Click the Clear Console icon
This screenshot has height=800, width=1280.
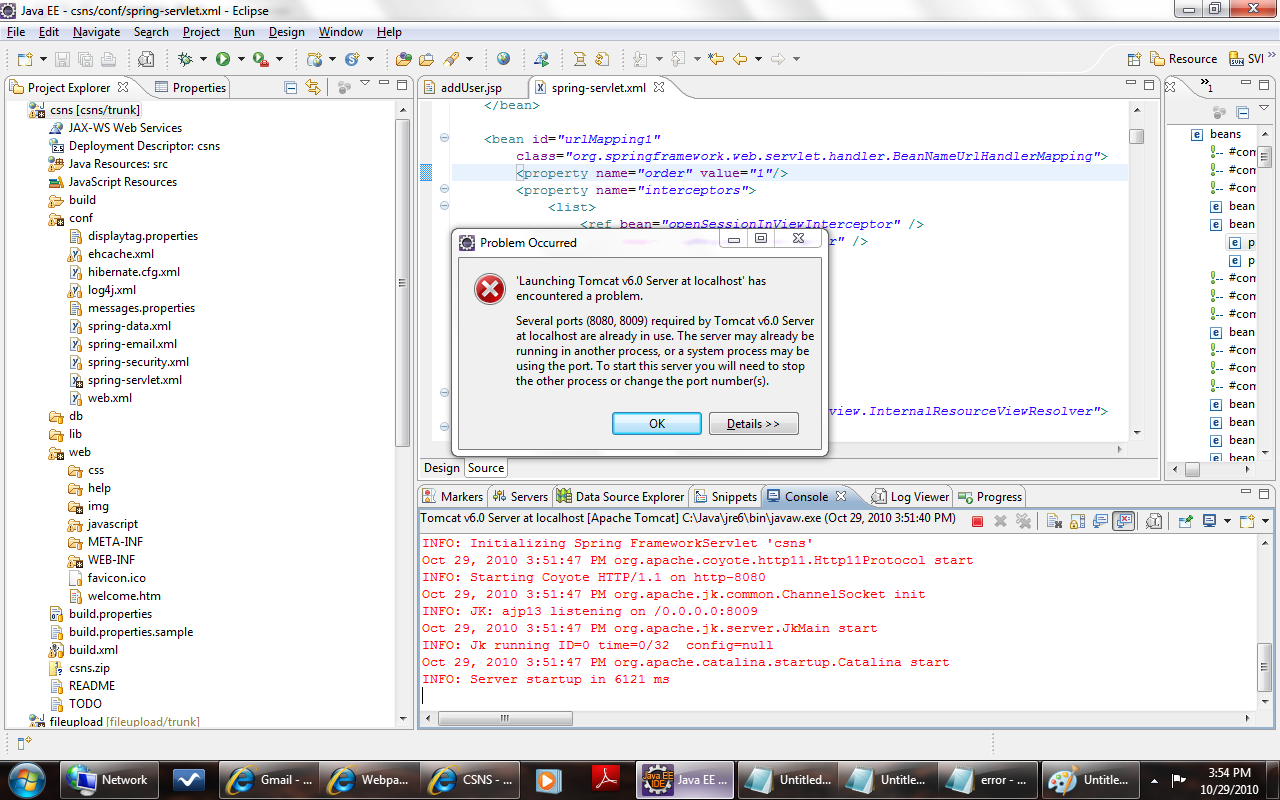1054,521
